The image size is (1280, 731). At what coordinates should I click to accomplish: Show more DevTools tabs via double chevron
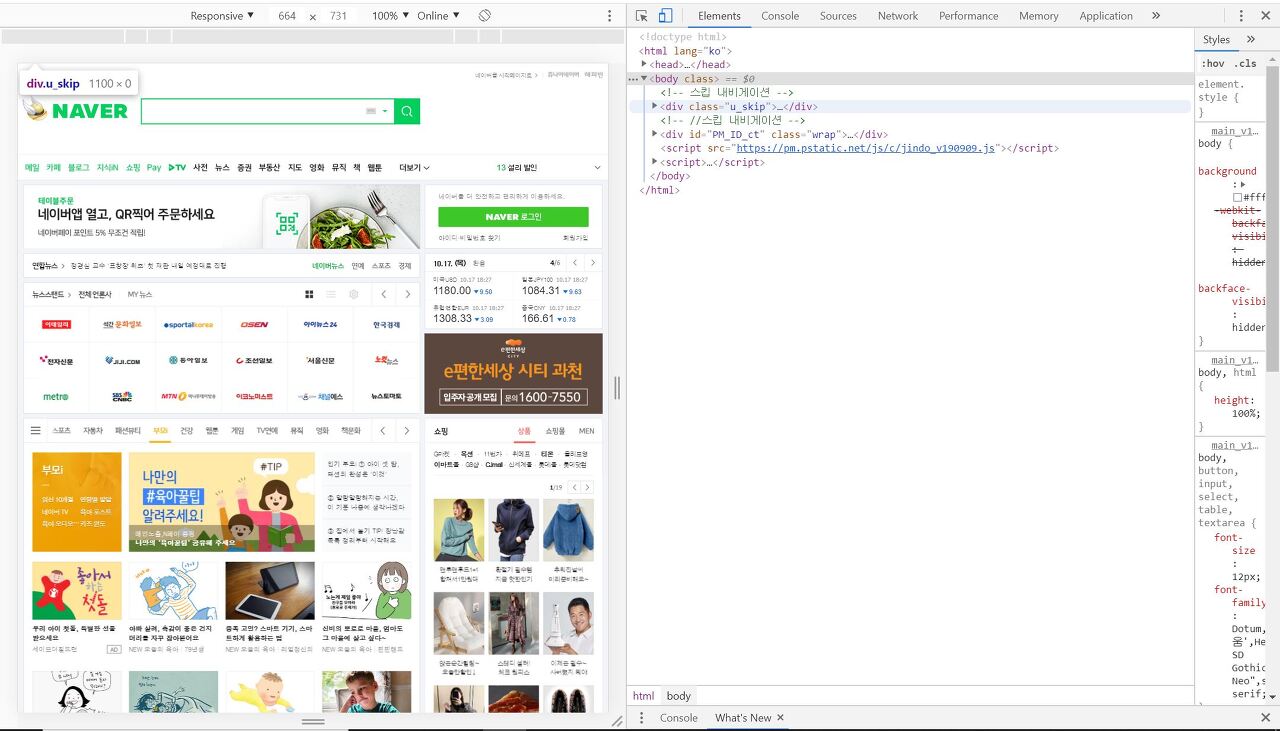pyautogui.click(x=1156, y=15)
